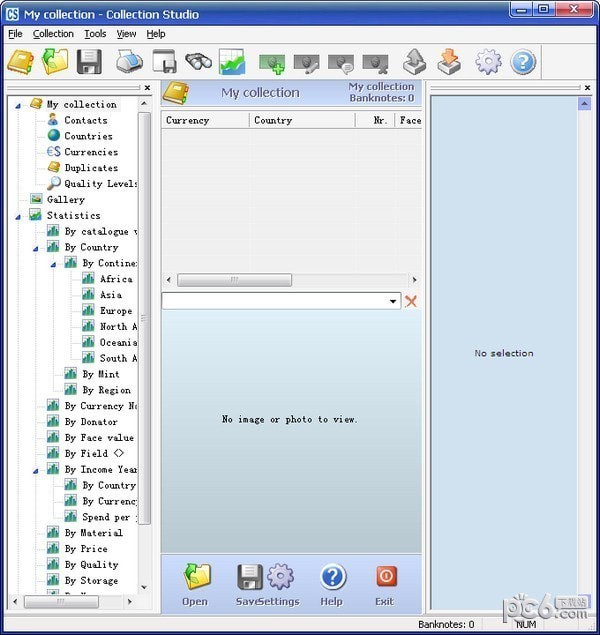Click the export upward arrow icon
Image resolution: width=600 pixels, height=635 pixels.
click(415, 62)
